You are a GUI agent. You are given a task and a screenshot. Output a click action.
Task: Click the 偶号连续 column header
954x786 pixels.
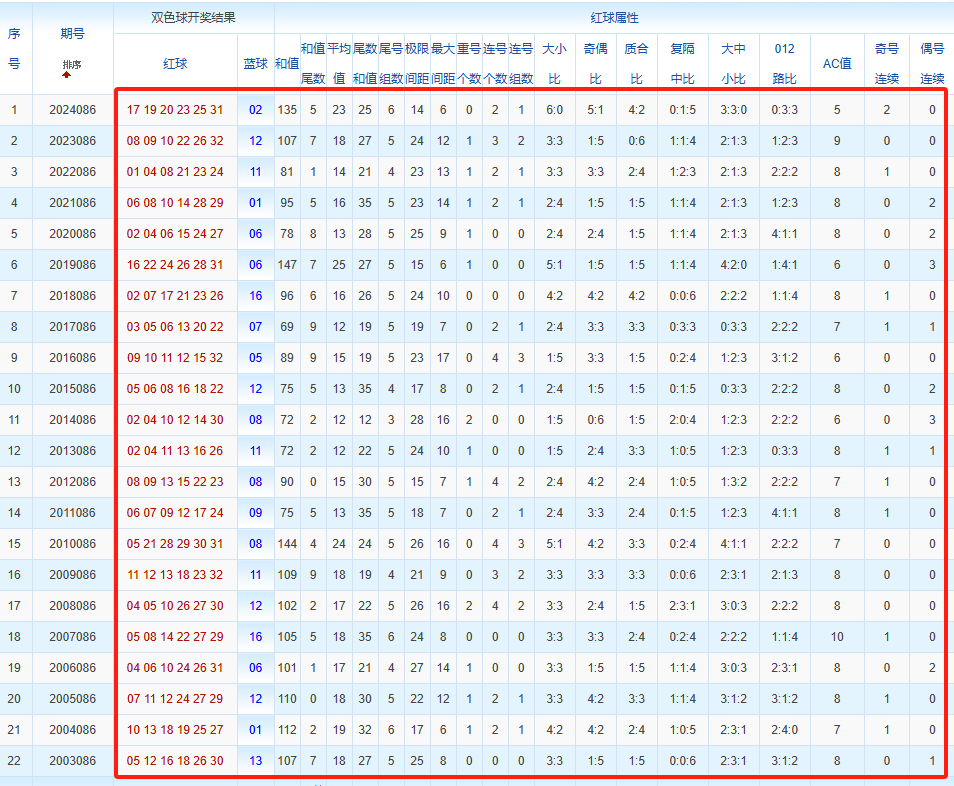click(932, 64)
